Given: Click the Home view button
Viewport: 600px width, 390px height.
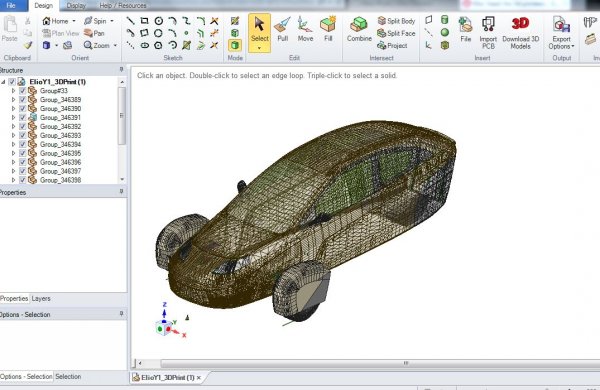Looking at the screenshot, I should tap(56, 21).
